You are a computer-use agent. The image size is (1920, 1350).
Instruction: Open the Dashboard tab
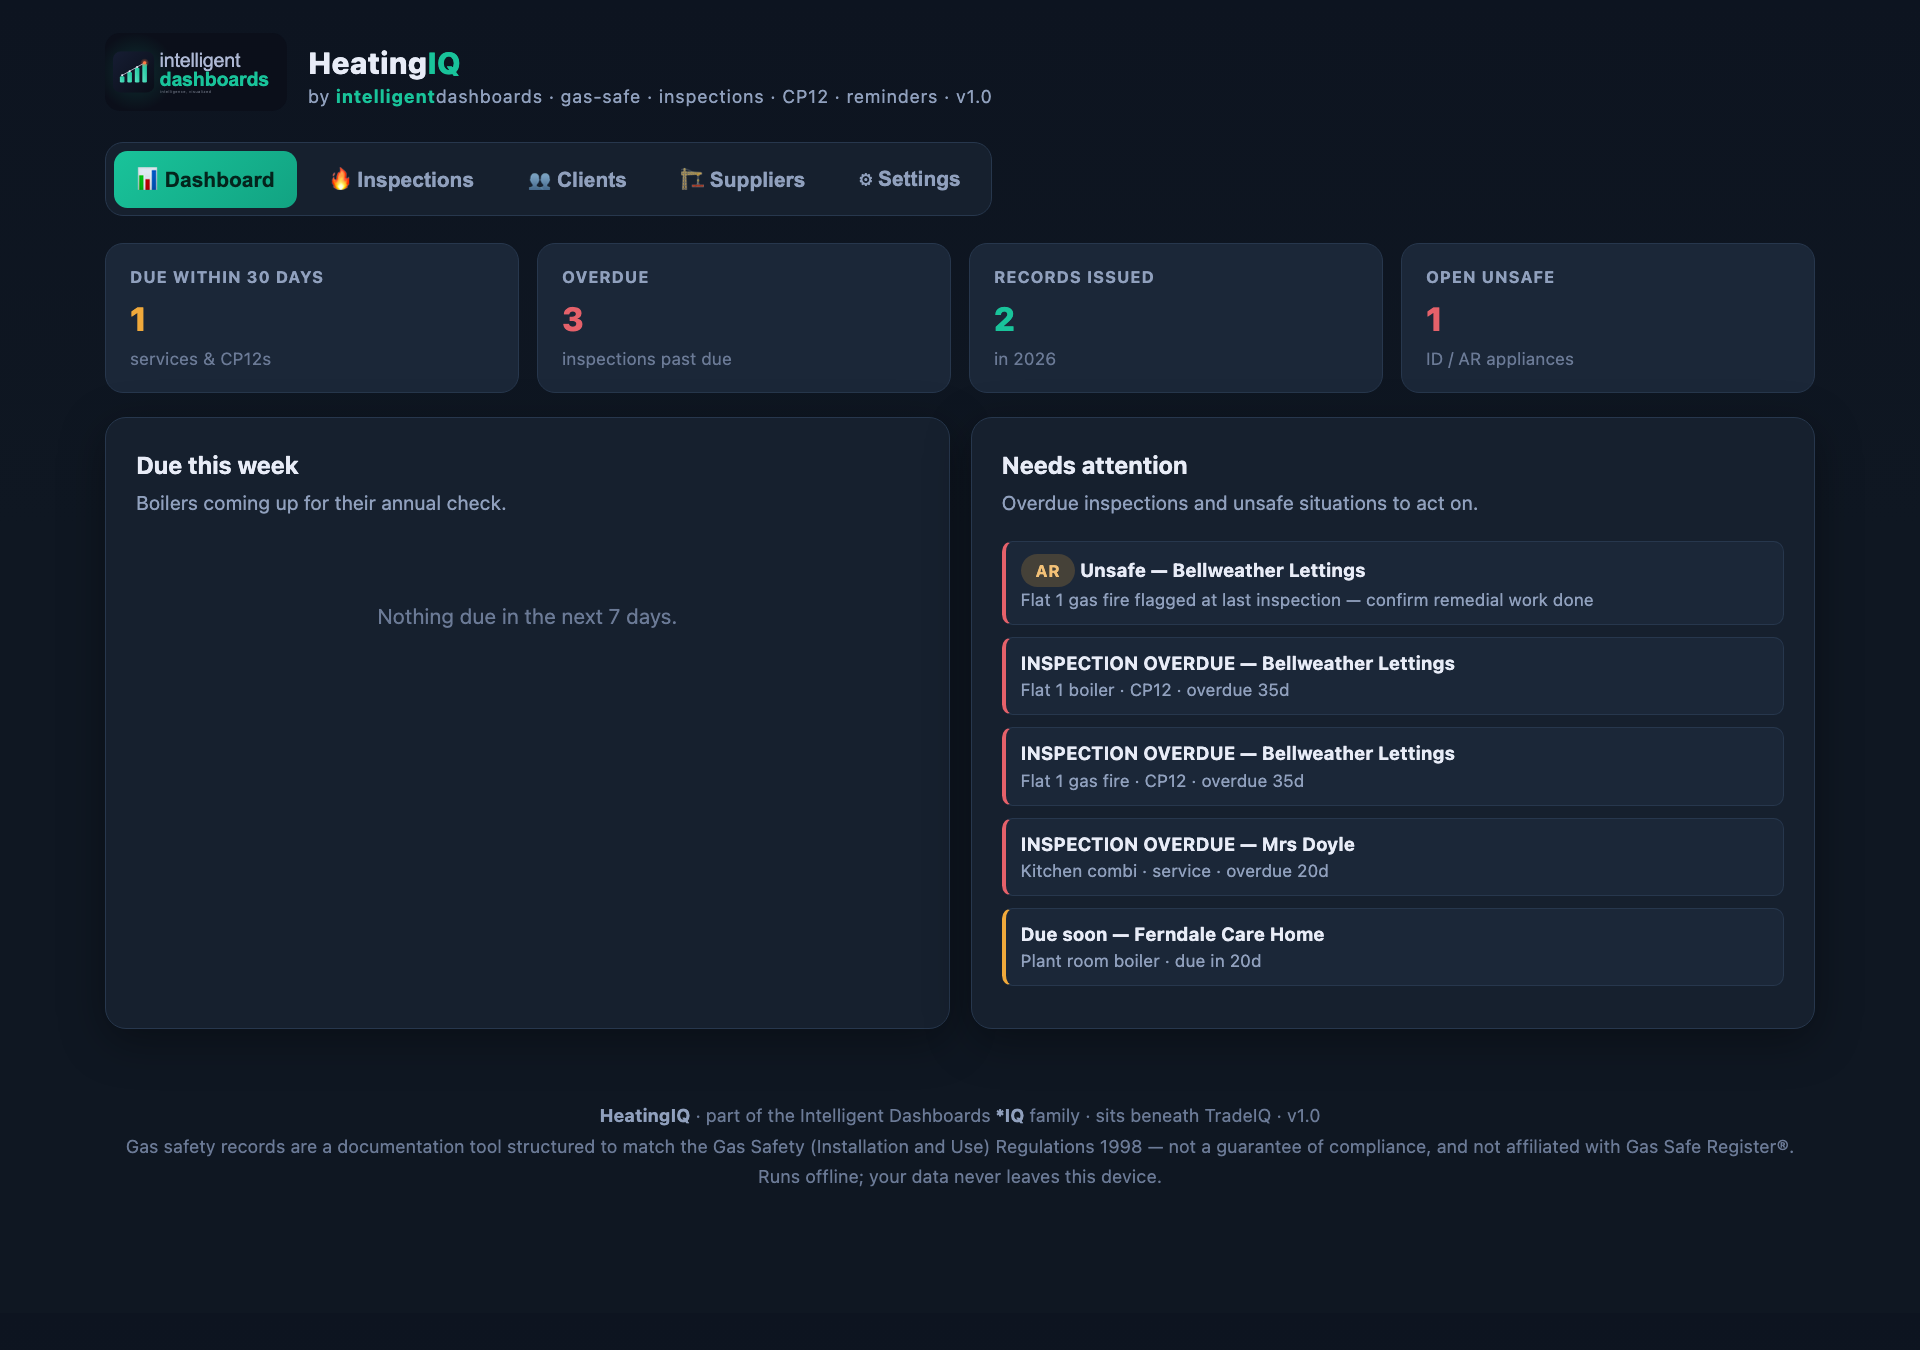205,180
